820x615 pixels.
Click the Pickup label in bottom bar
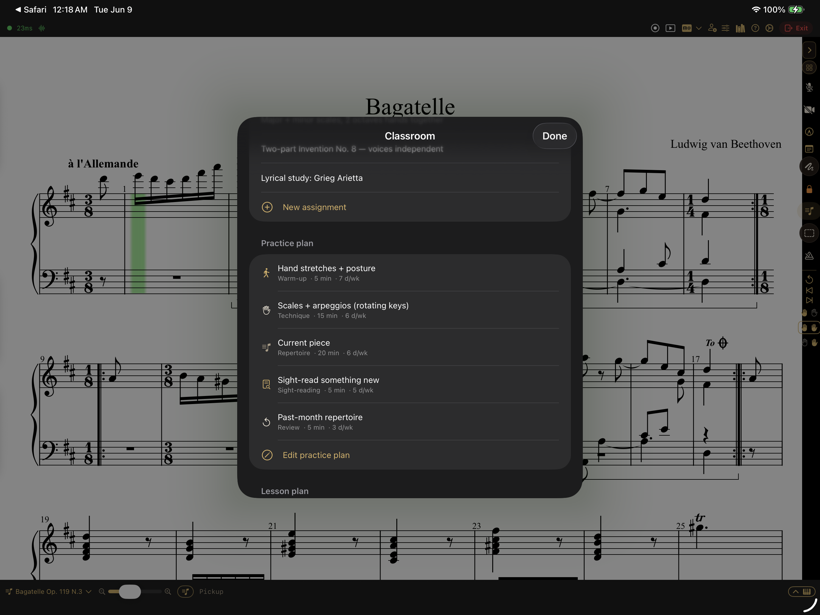[x=211, y=591]
